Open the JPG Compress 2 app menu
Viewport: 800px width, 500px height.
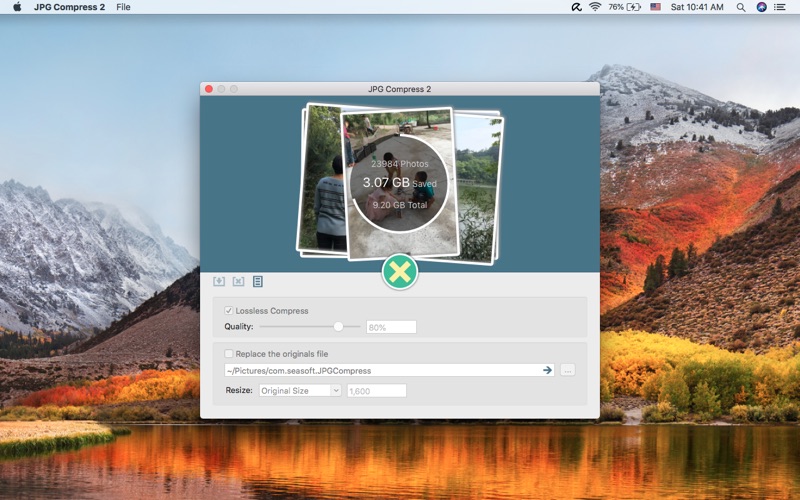pyautogui.click(x=69, y=7)
